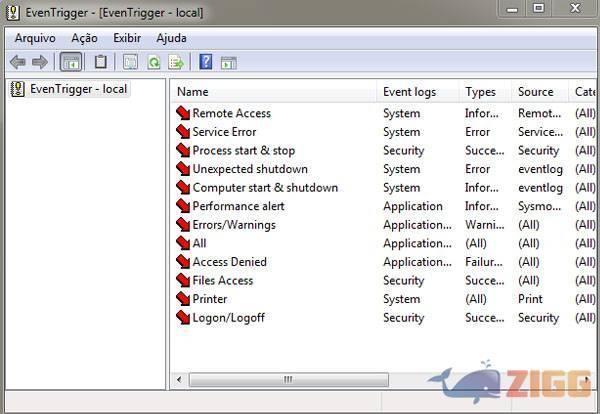This screenshot has height=414, width=600.
Task: Click the Back arrow toolbar icon
Action: pos(18,62)
